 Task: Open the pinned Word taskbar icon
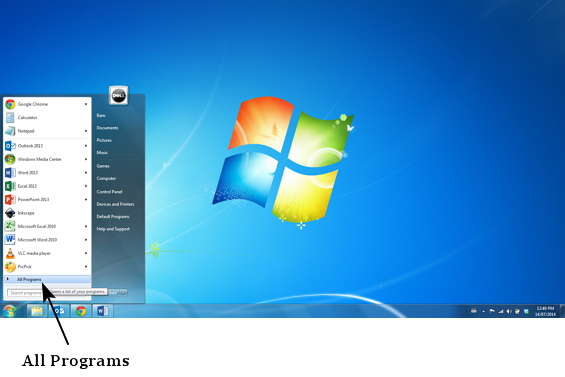tap(103, 311)
